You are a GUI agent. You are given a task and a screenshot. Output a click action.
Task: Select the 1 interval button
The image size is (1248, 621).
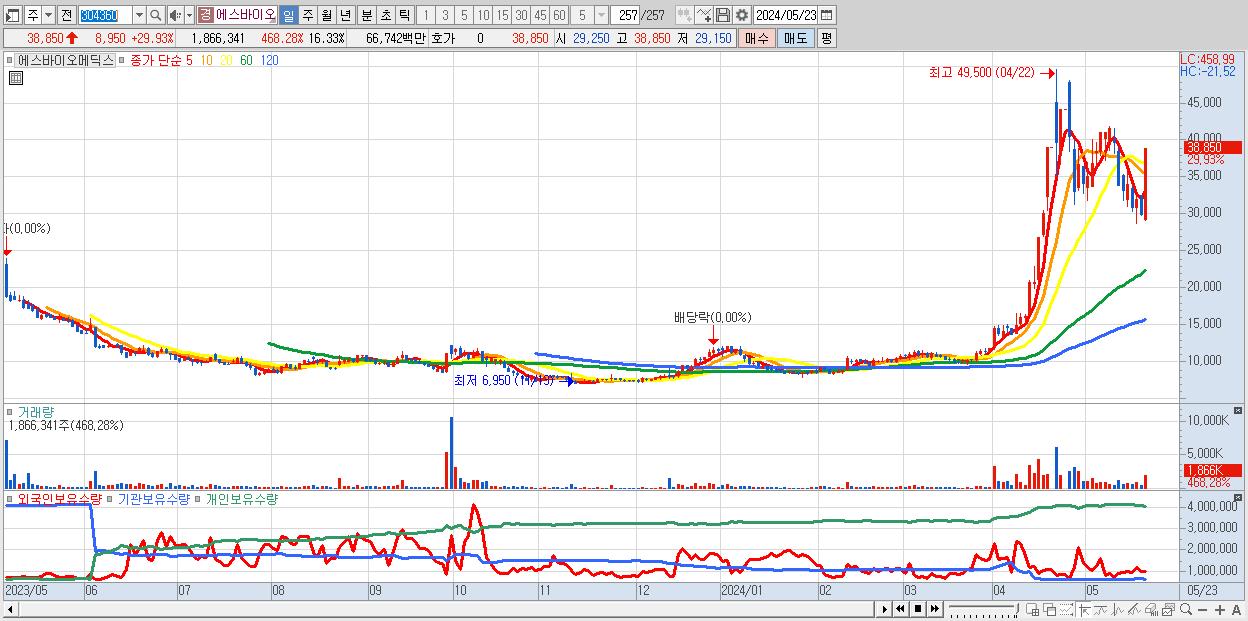[426, 15]
